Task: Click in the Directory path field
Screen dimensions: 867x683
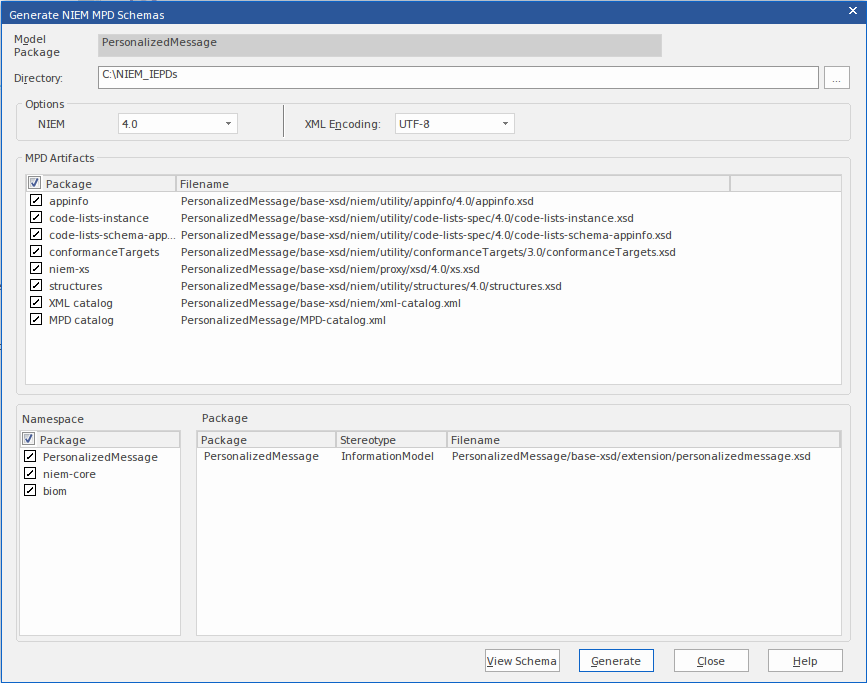Action: [x=458, y=77]
